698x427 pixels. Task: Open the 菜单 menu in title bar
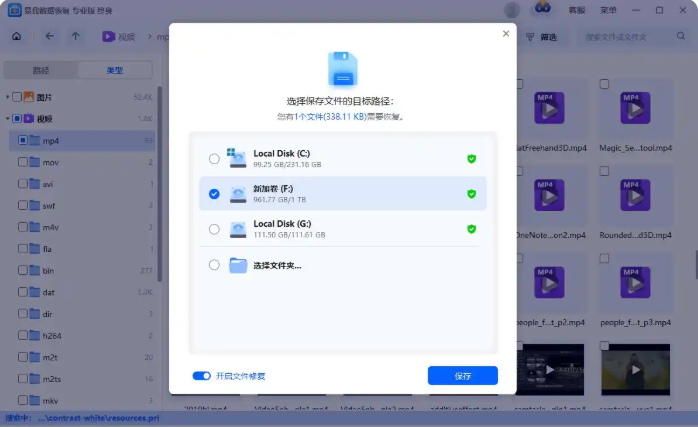(608, 10)
